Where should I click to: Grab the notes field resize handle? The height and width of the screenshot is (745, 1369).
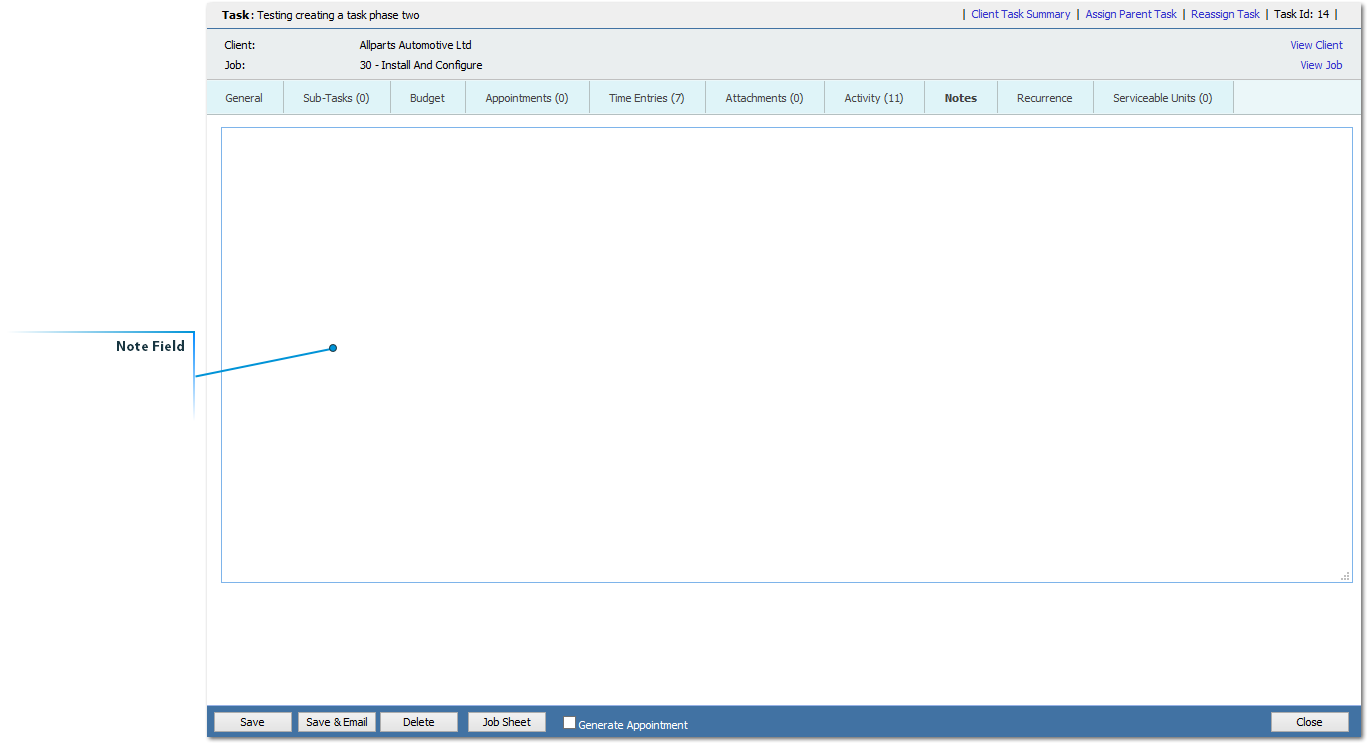coord(1346,576)
